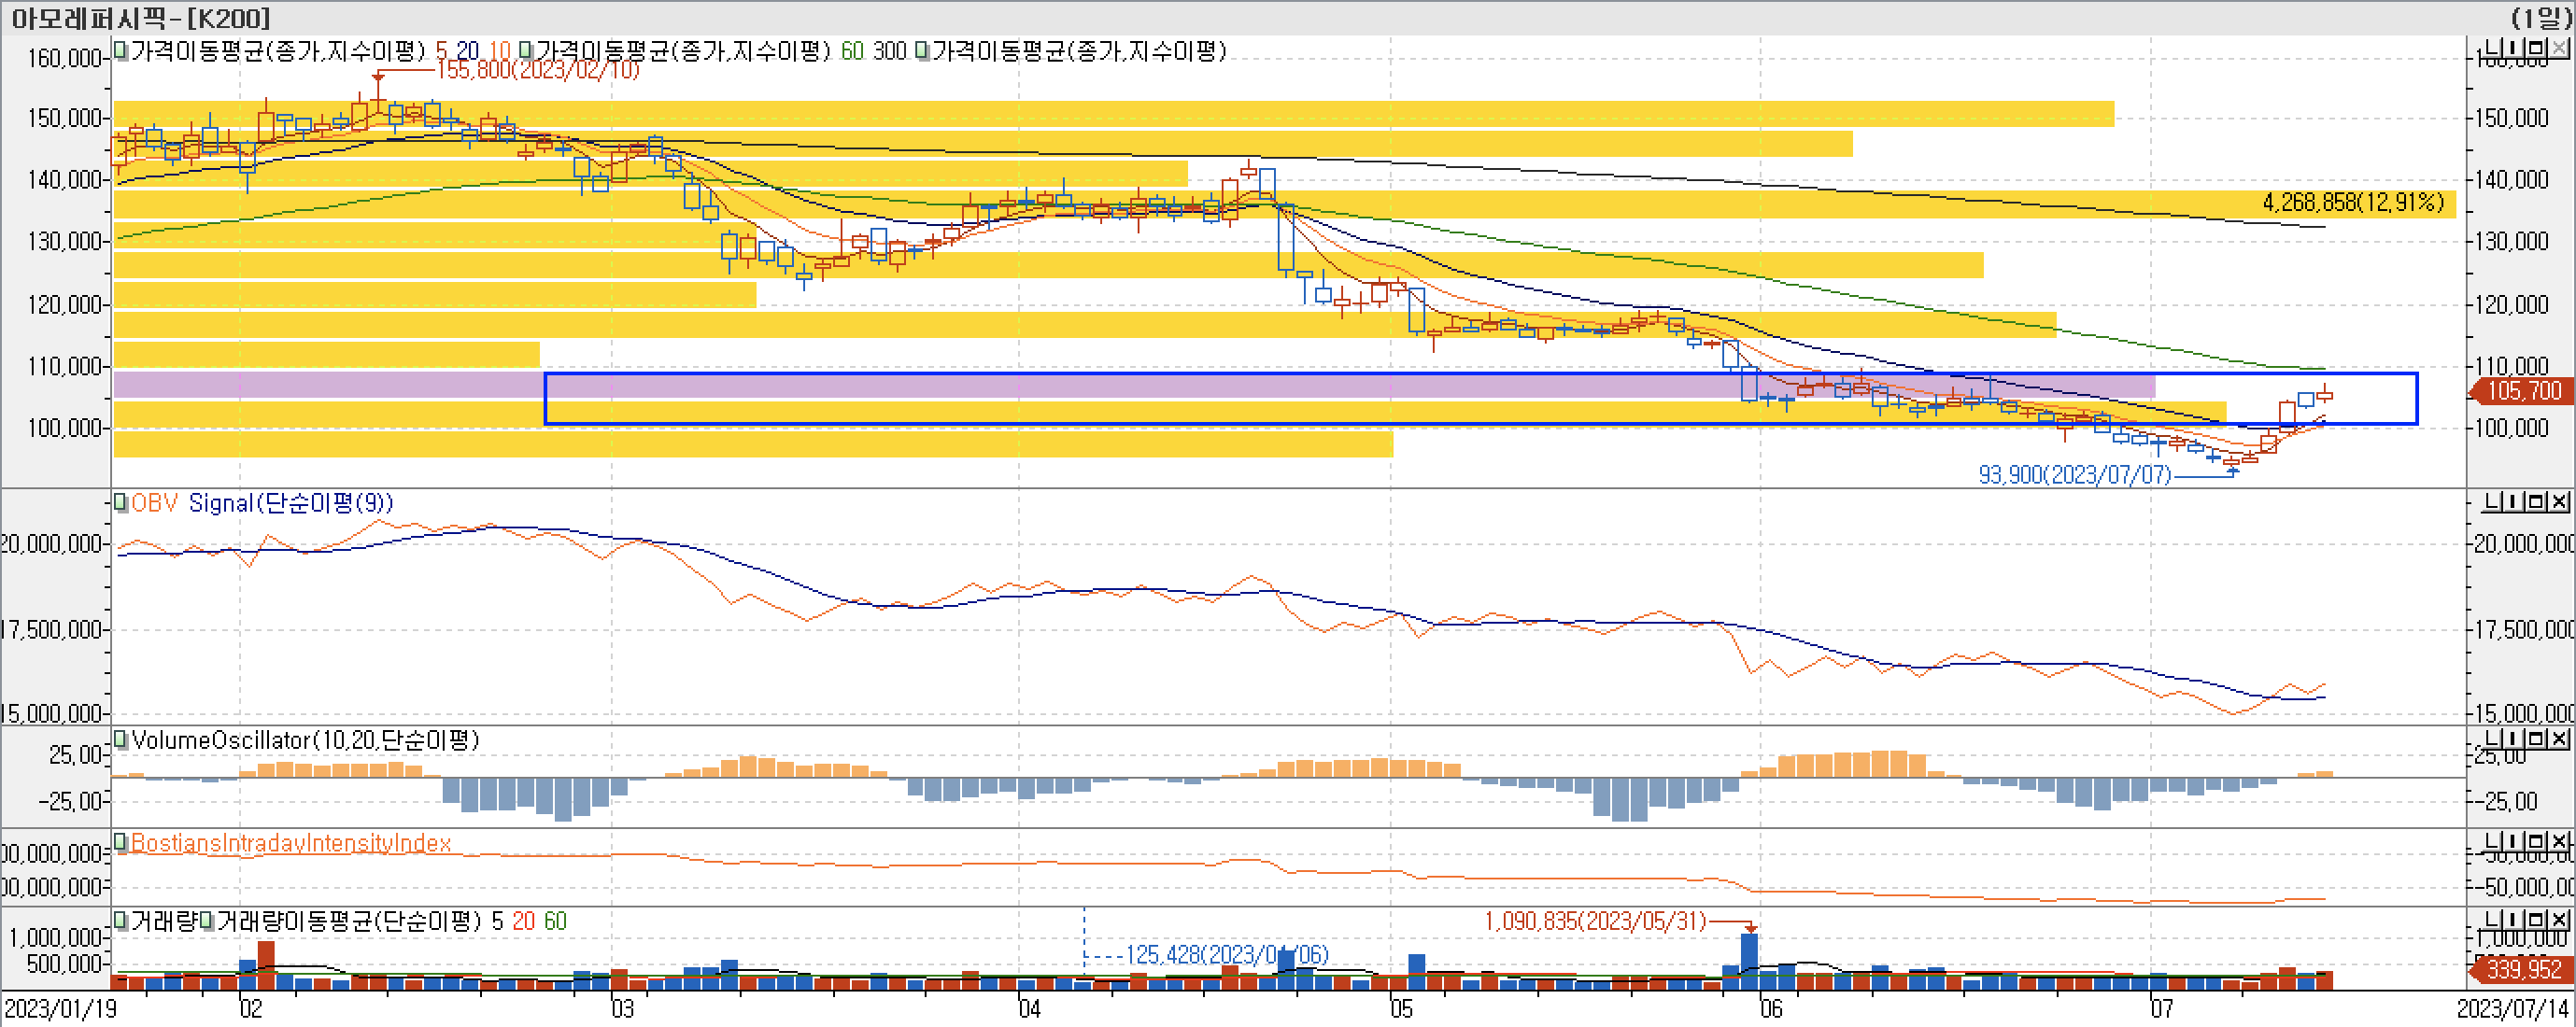Viewport: 2576px width, 1027px height.
Task: Click the red 105,700 current price tag
Action: tap(2522, 391)
